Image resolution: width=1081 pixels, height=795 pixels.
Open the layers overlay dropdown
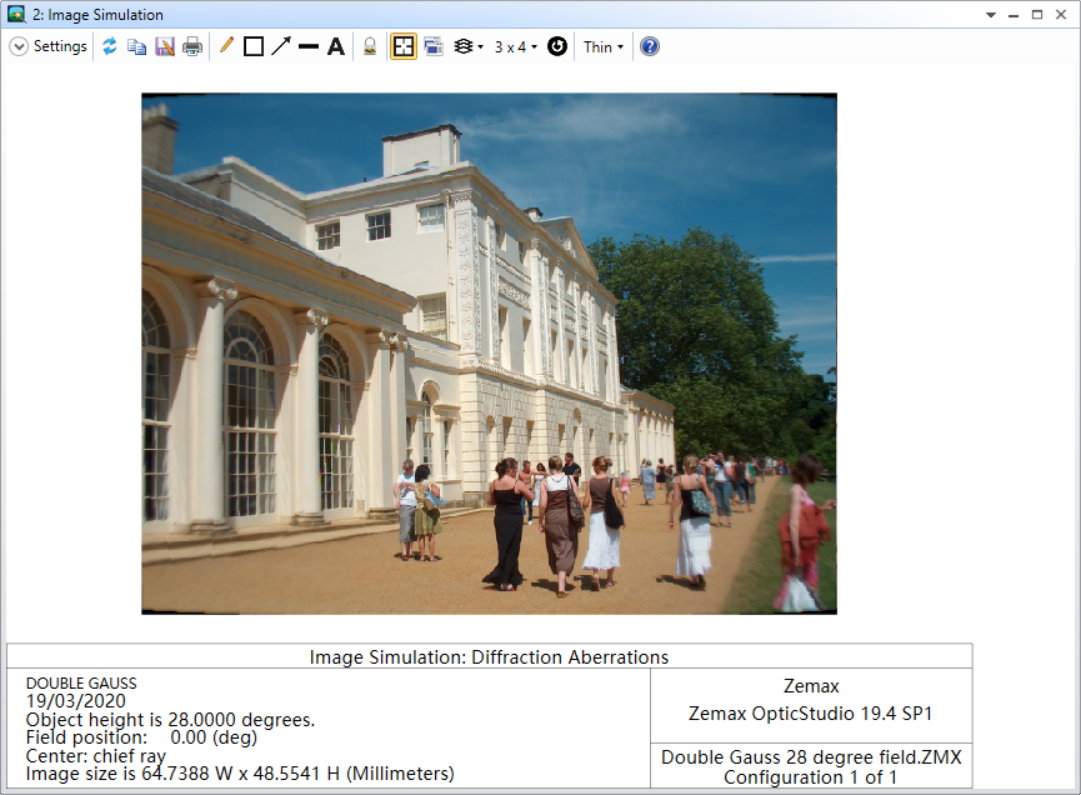click(468, 46)
